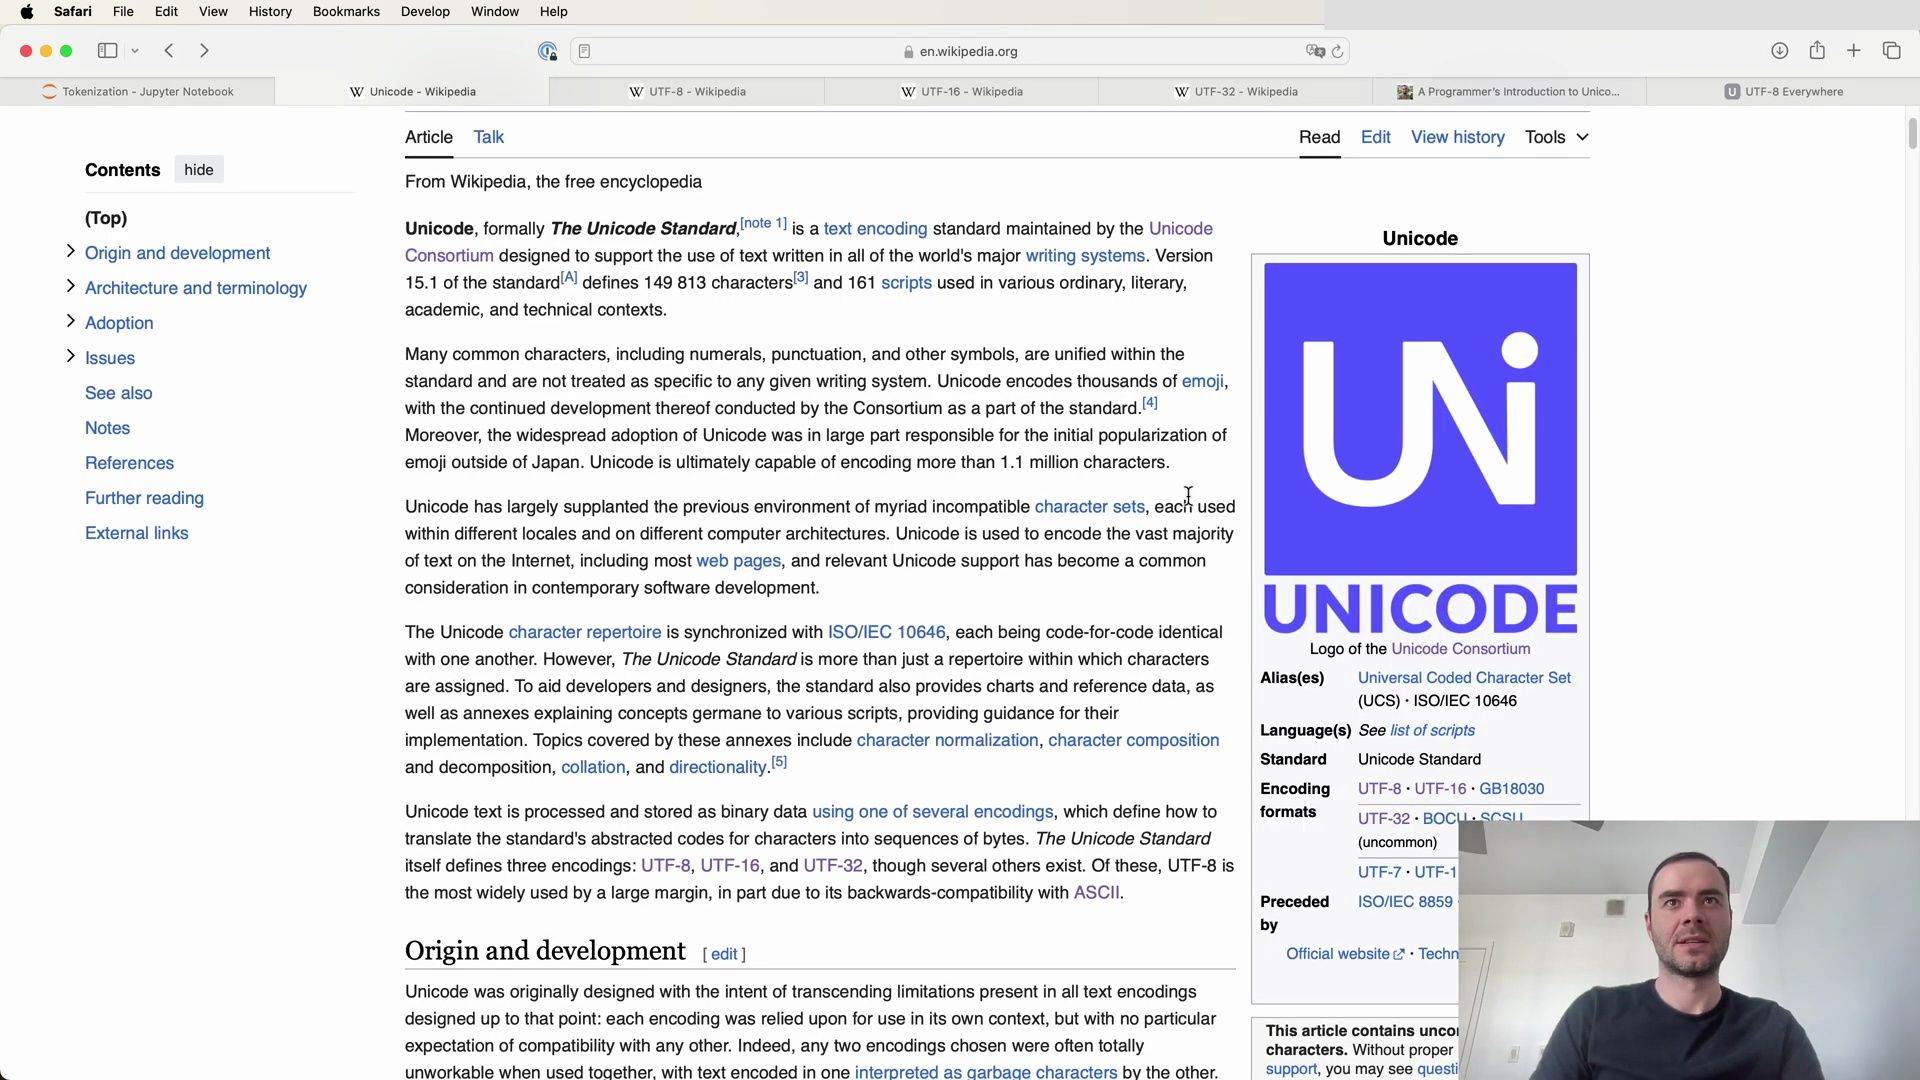
Task: Open ISO/IEC 10646 link in paragraph
Action: [886, 632]
